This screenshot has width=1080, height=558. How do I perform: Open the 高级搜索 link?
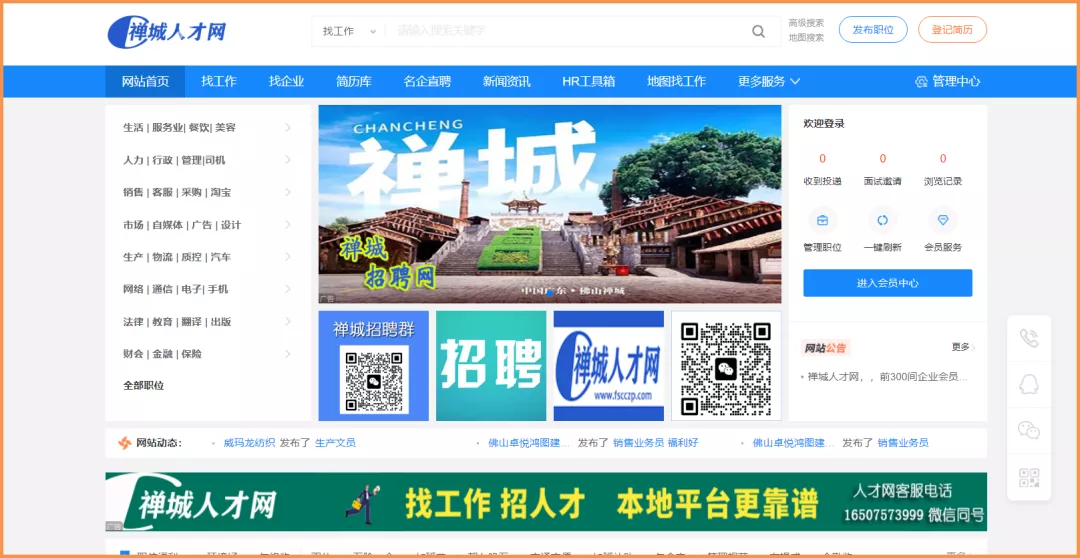[806, 23]
